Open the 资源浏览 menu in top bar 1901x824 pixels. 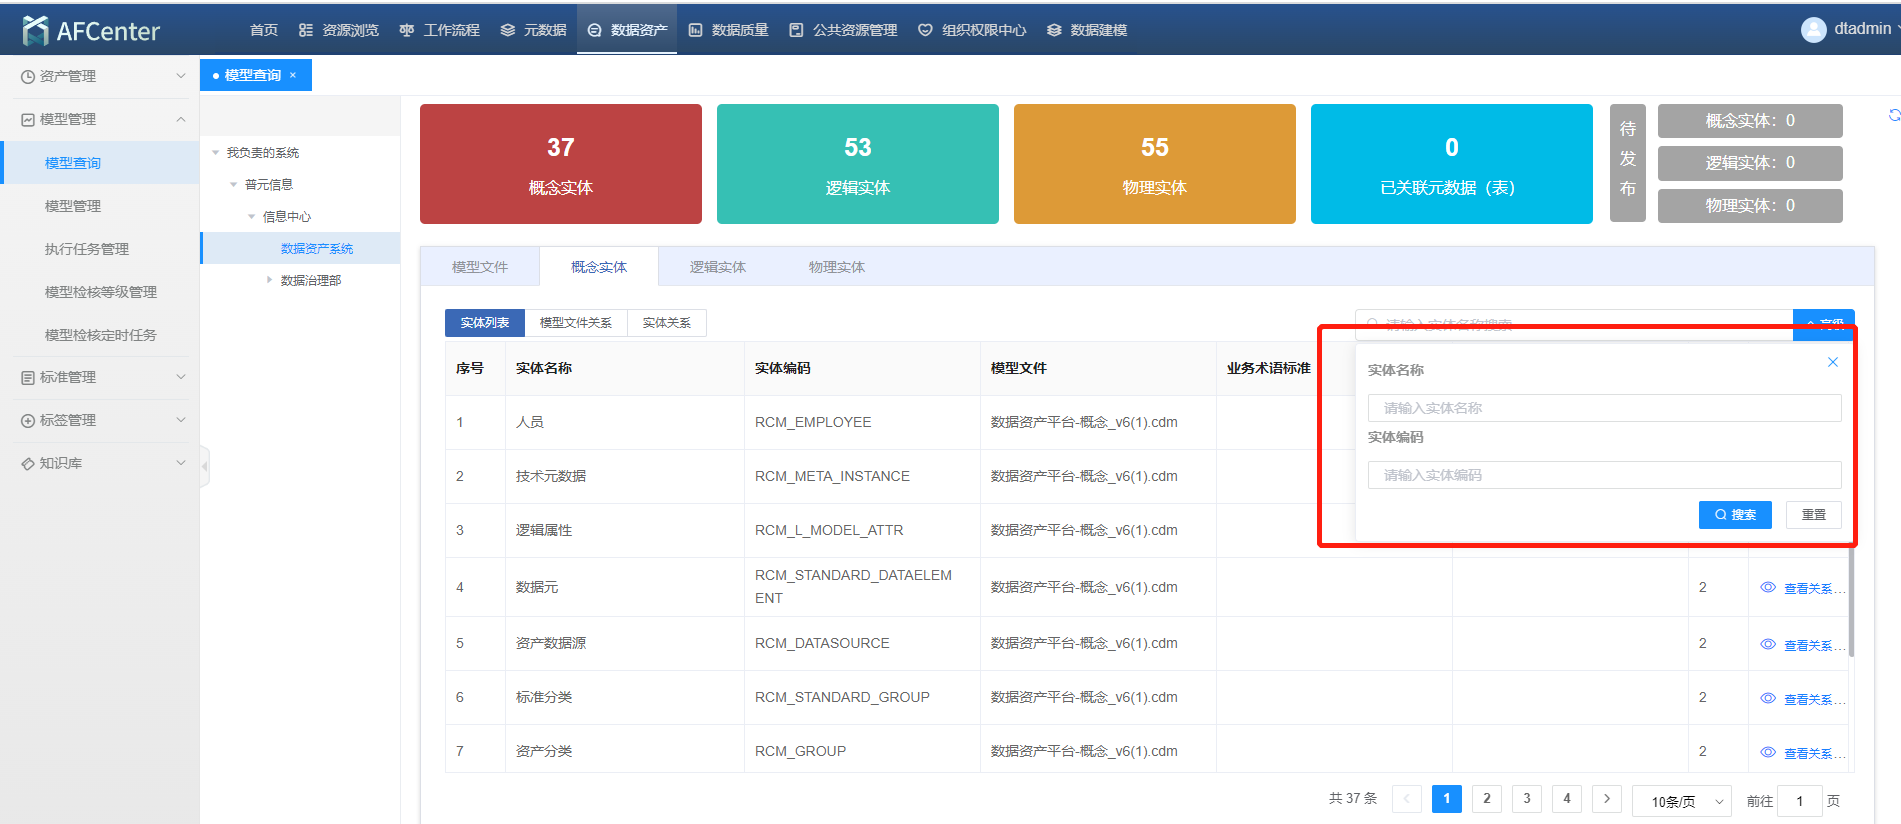(339, 30)
